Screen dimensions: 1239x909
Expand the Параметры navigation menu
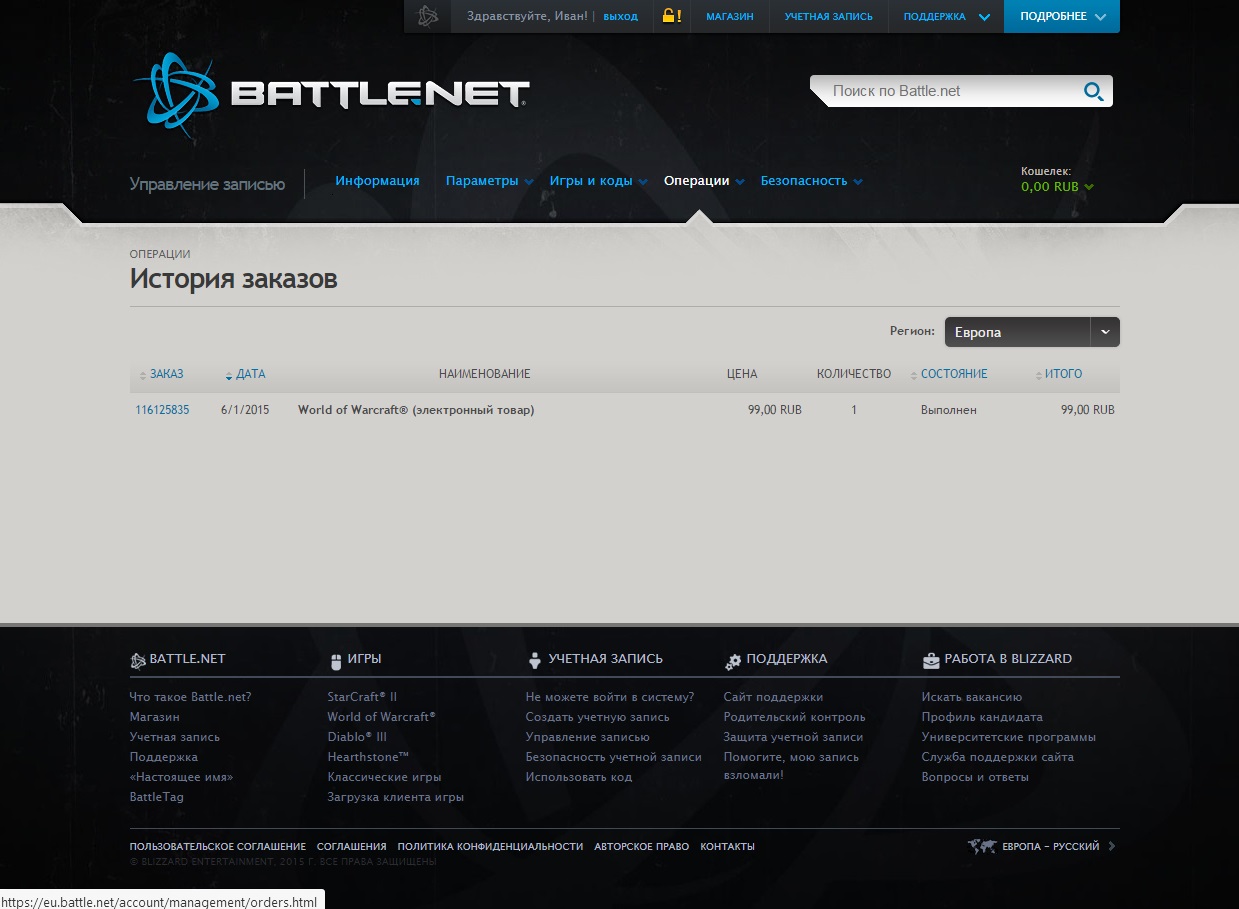coord(490,181)
